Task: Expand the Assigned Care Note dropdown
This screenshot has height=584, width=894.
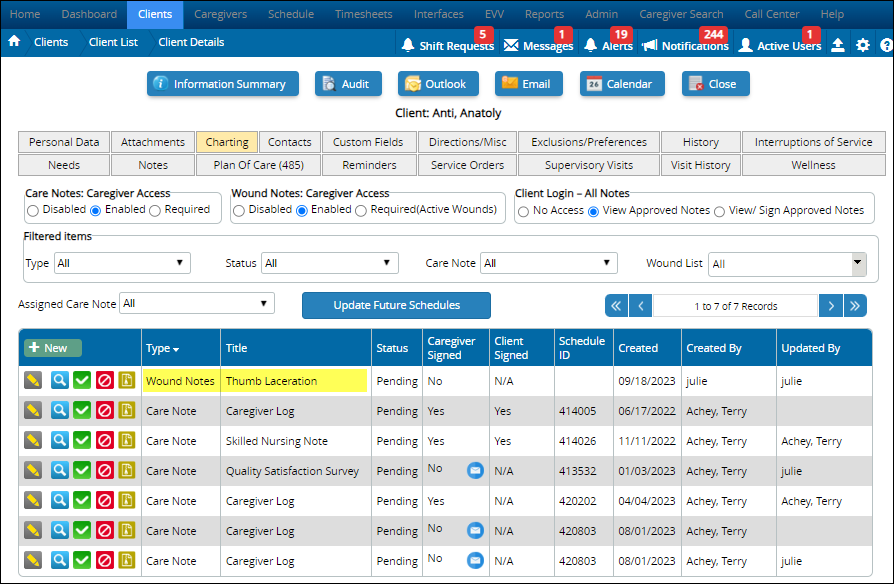Action: pyautogui.click(x=197, y=303)
